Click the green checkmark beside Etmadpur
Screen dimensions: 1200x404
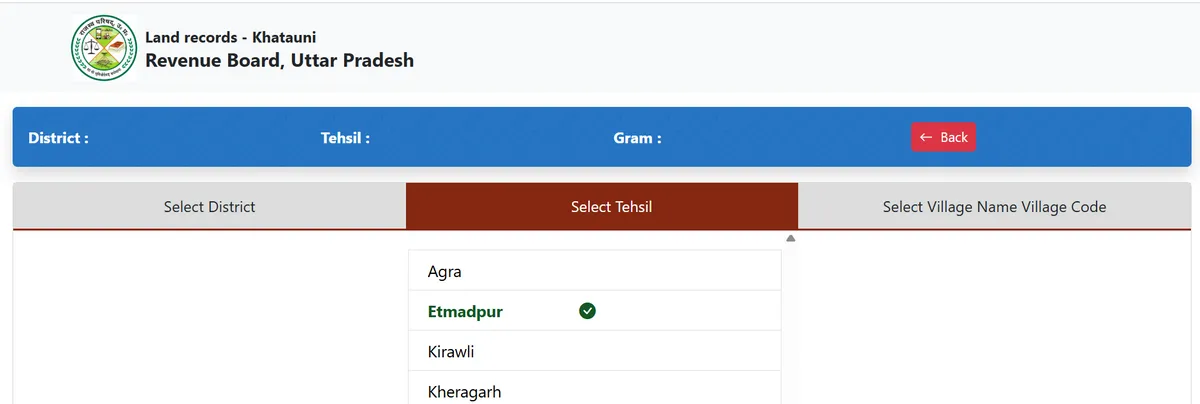pos(588,311)
